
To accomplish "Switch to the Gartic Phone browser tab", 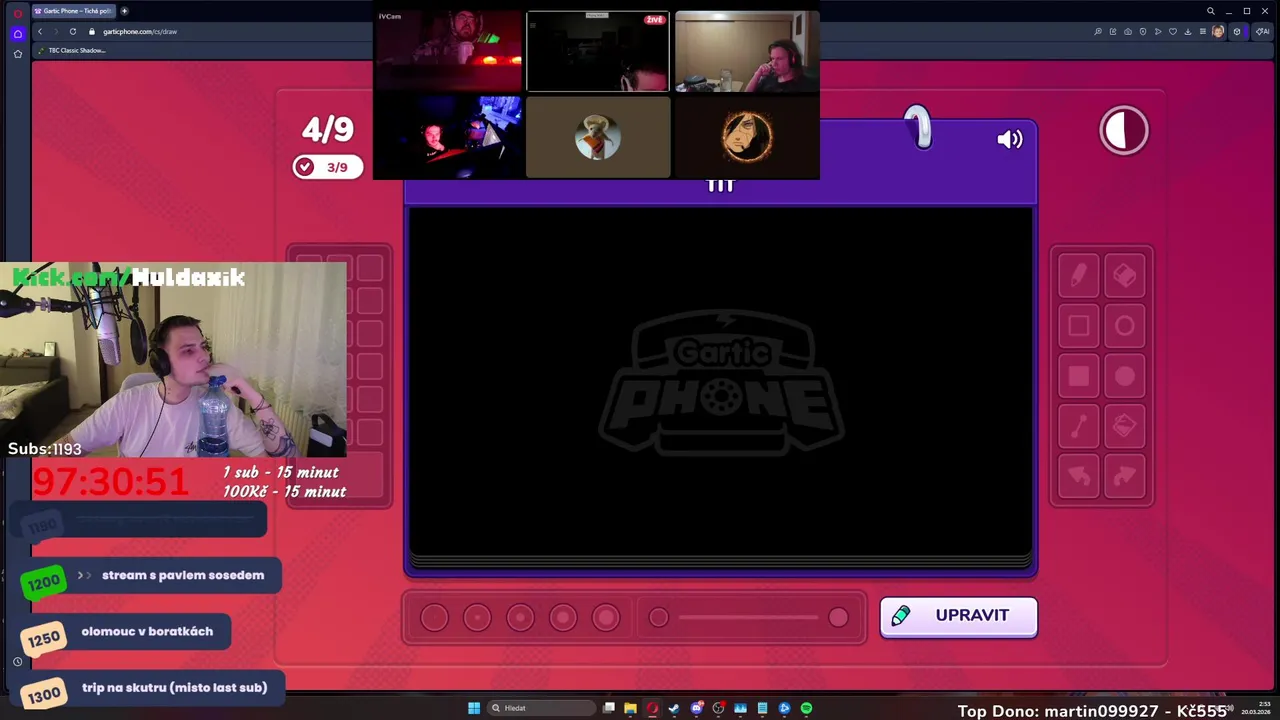I will point(74,11).
